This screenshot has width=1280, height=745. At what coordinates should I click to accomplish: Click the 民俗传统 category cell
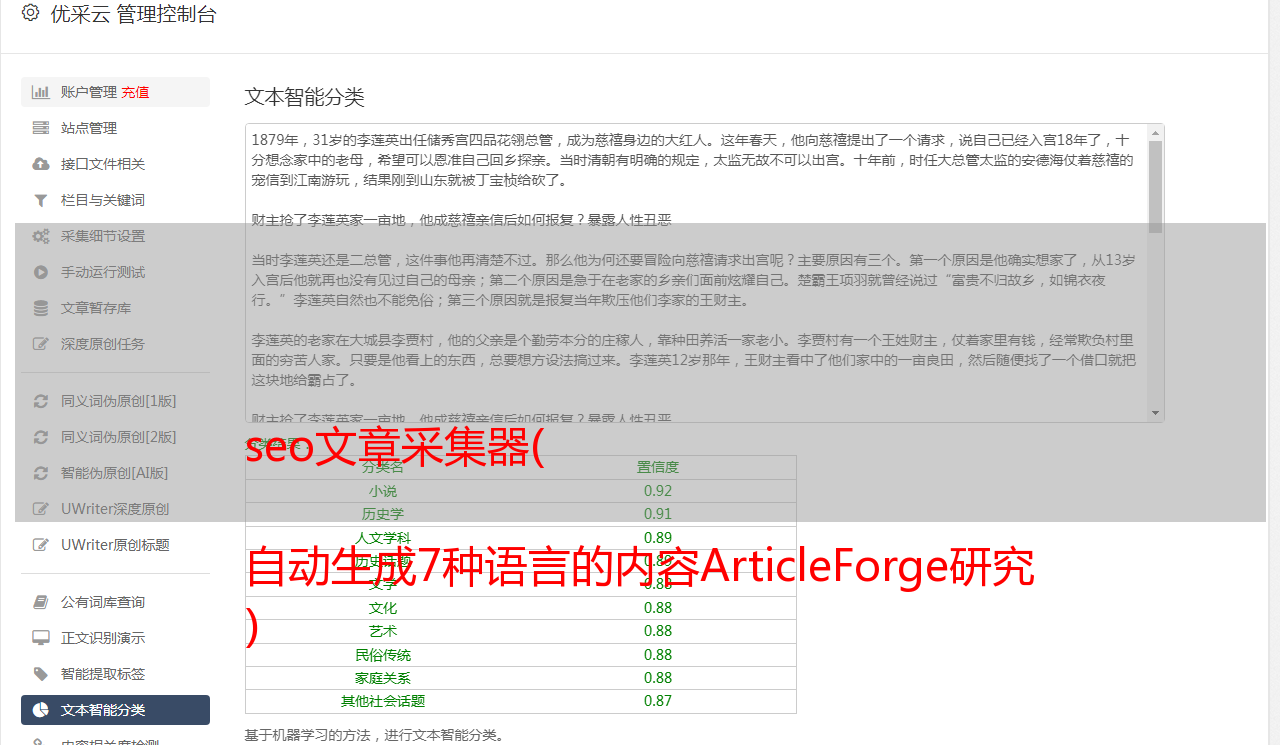(383, 655)
